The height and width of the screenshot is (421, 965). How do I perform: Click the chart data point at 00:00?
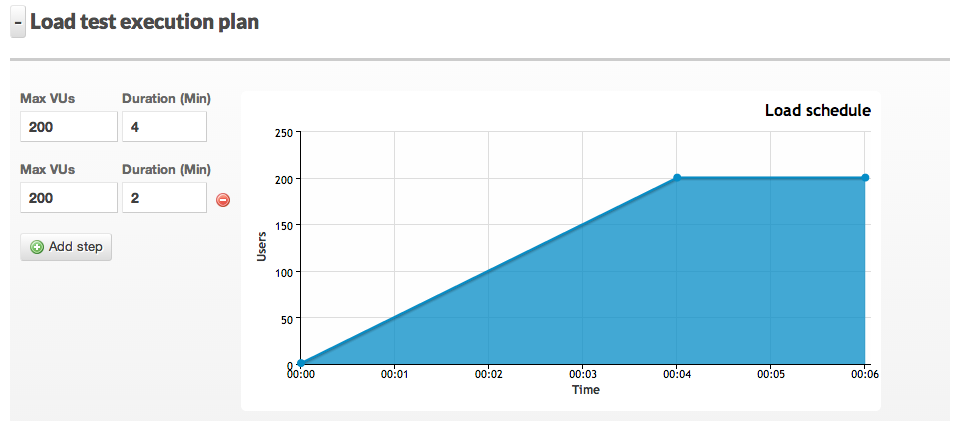point(301,364)
